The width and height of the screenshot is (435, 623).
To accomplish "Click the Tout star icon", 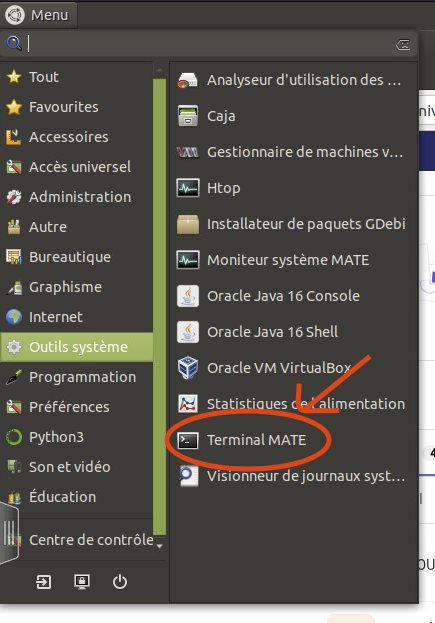I will pyautogui.click(x=14, y=77).
